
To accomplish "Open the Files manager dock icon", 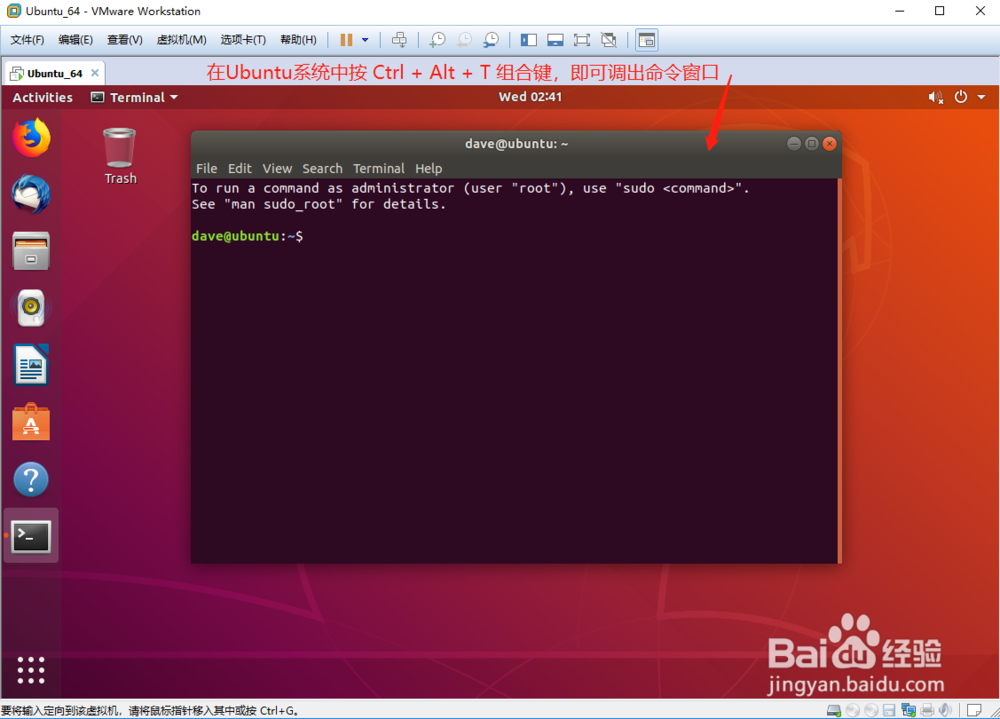I will tap(31, 251).
